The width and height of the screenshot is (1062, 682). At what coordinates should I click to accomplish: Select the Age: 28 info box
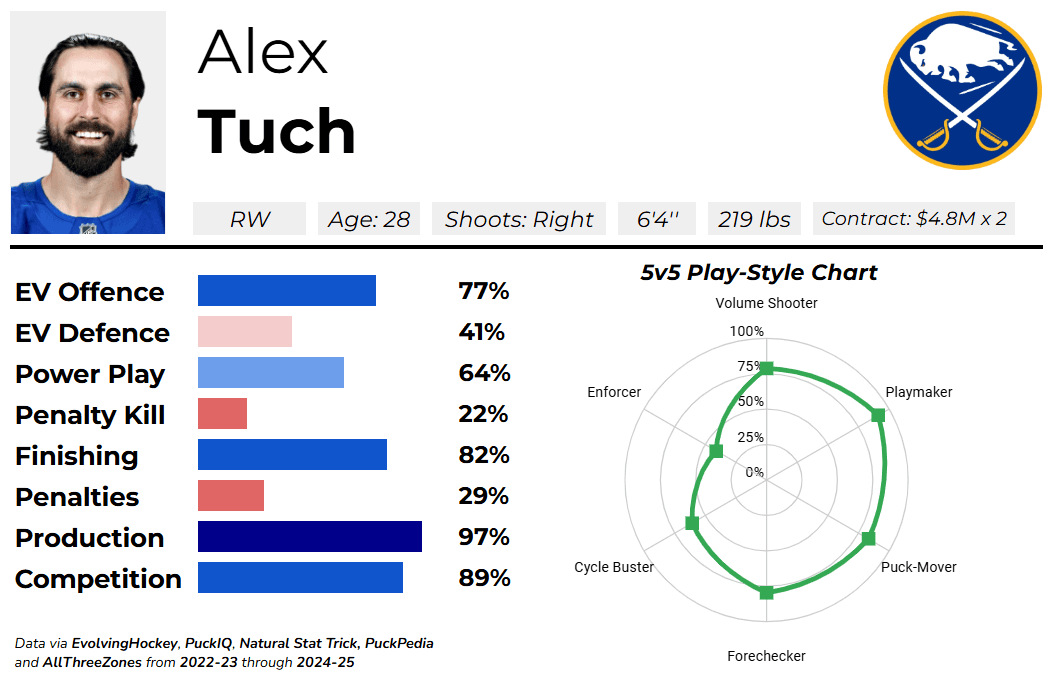click(368, 219)
